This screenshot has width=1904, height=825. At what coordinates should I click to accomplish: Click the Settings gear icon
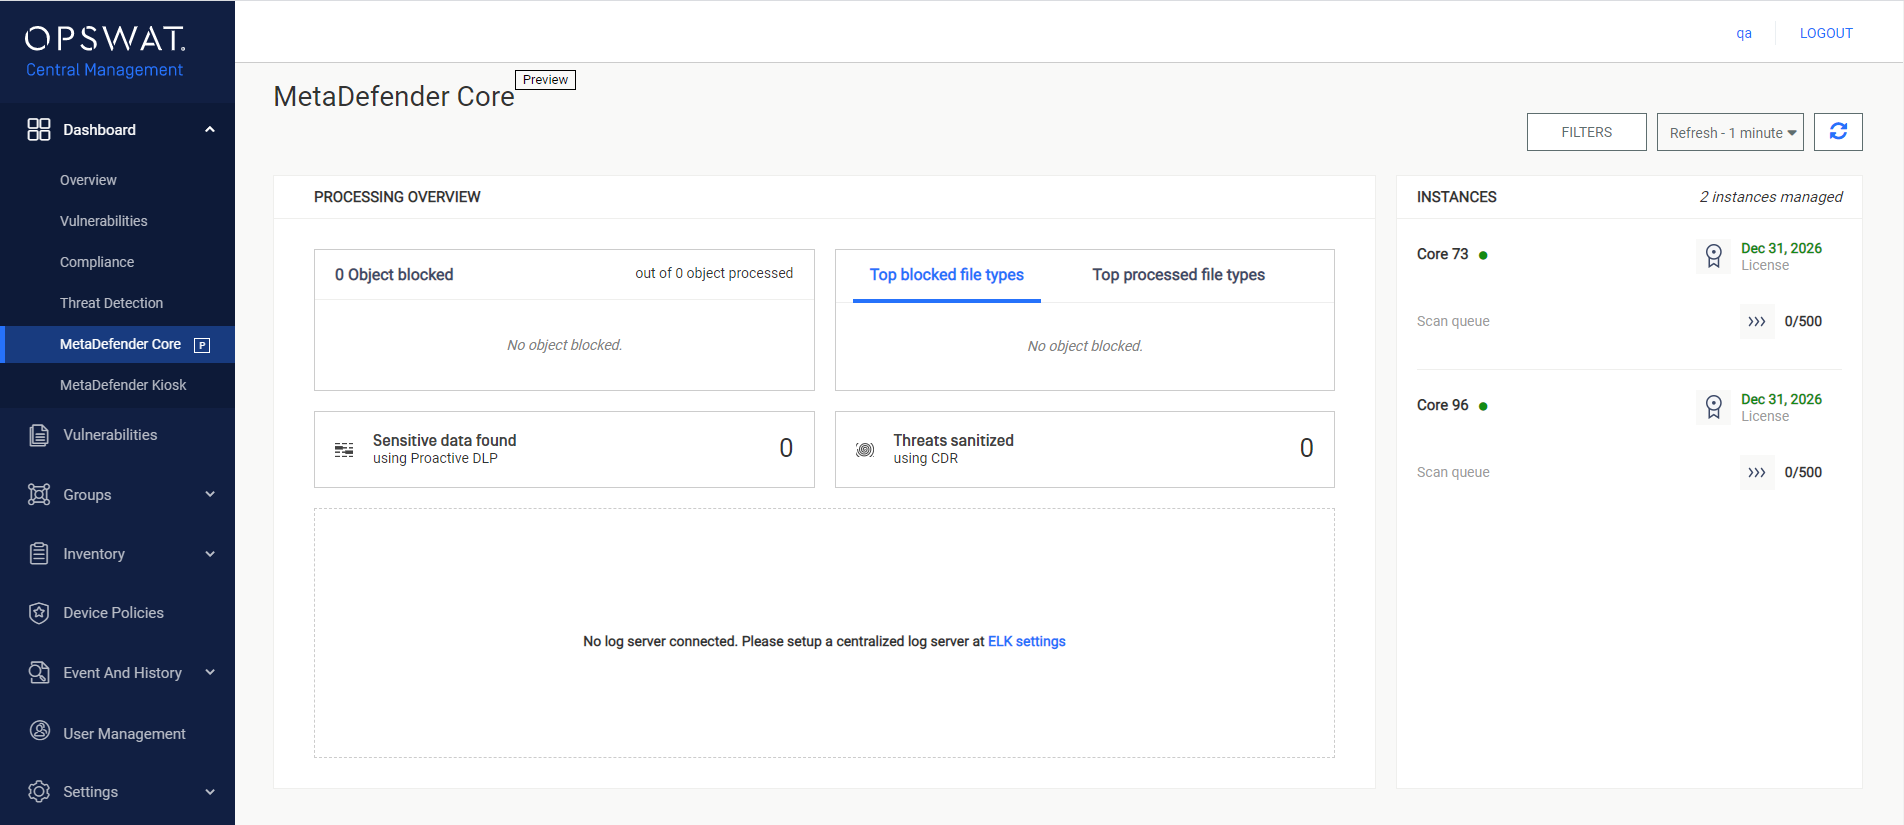tap(39, 792)
